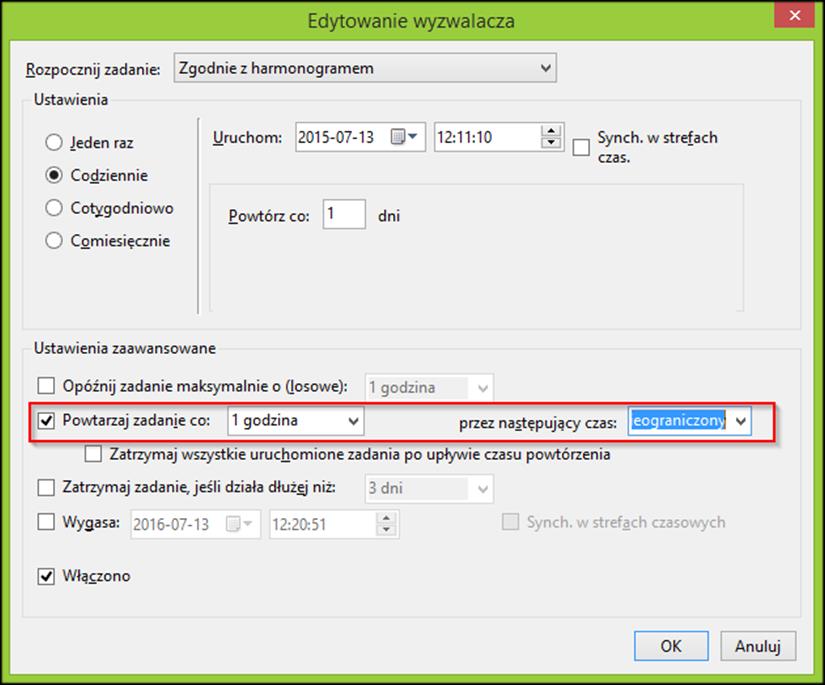Confirm the trigger with OK button

pos(671,646)
